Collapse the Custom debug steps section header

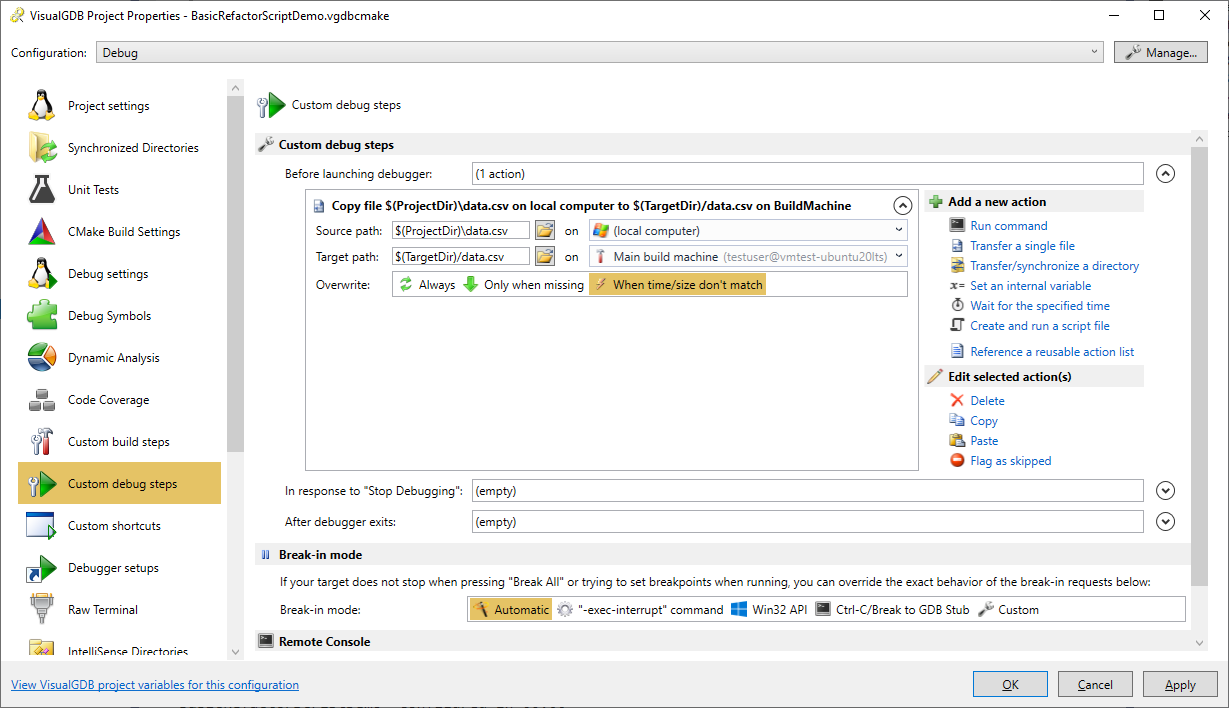[x=724, y=145]
